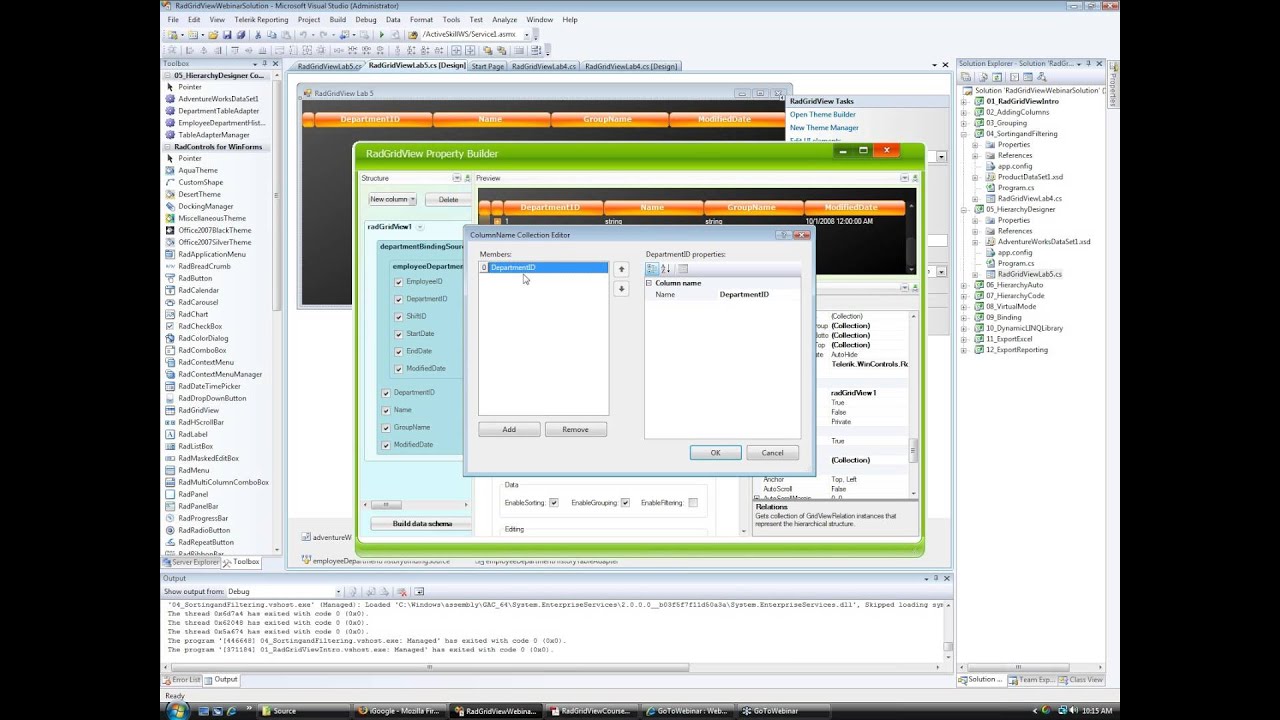Image resolution: width=1280 pixels, height=720 pixels.
Task: Click Refresh icon in Solution Explorer toolbar
Action: pos(998,76)
